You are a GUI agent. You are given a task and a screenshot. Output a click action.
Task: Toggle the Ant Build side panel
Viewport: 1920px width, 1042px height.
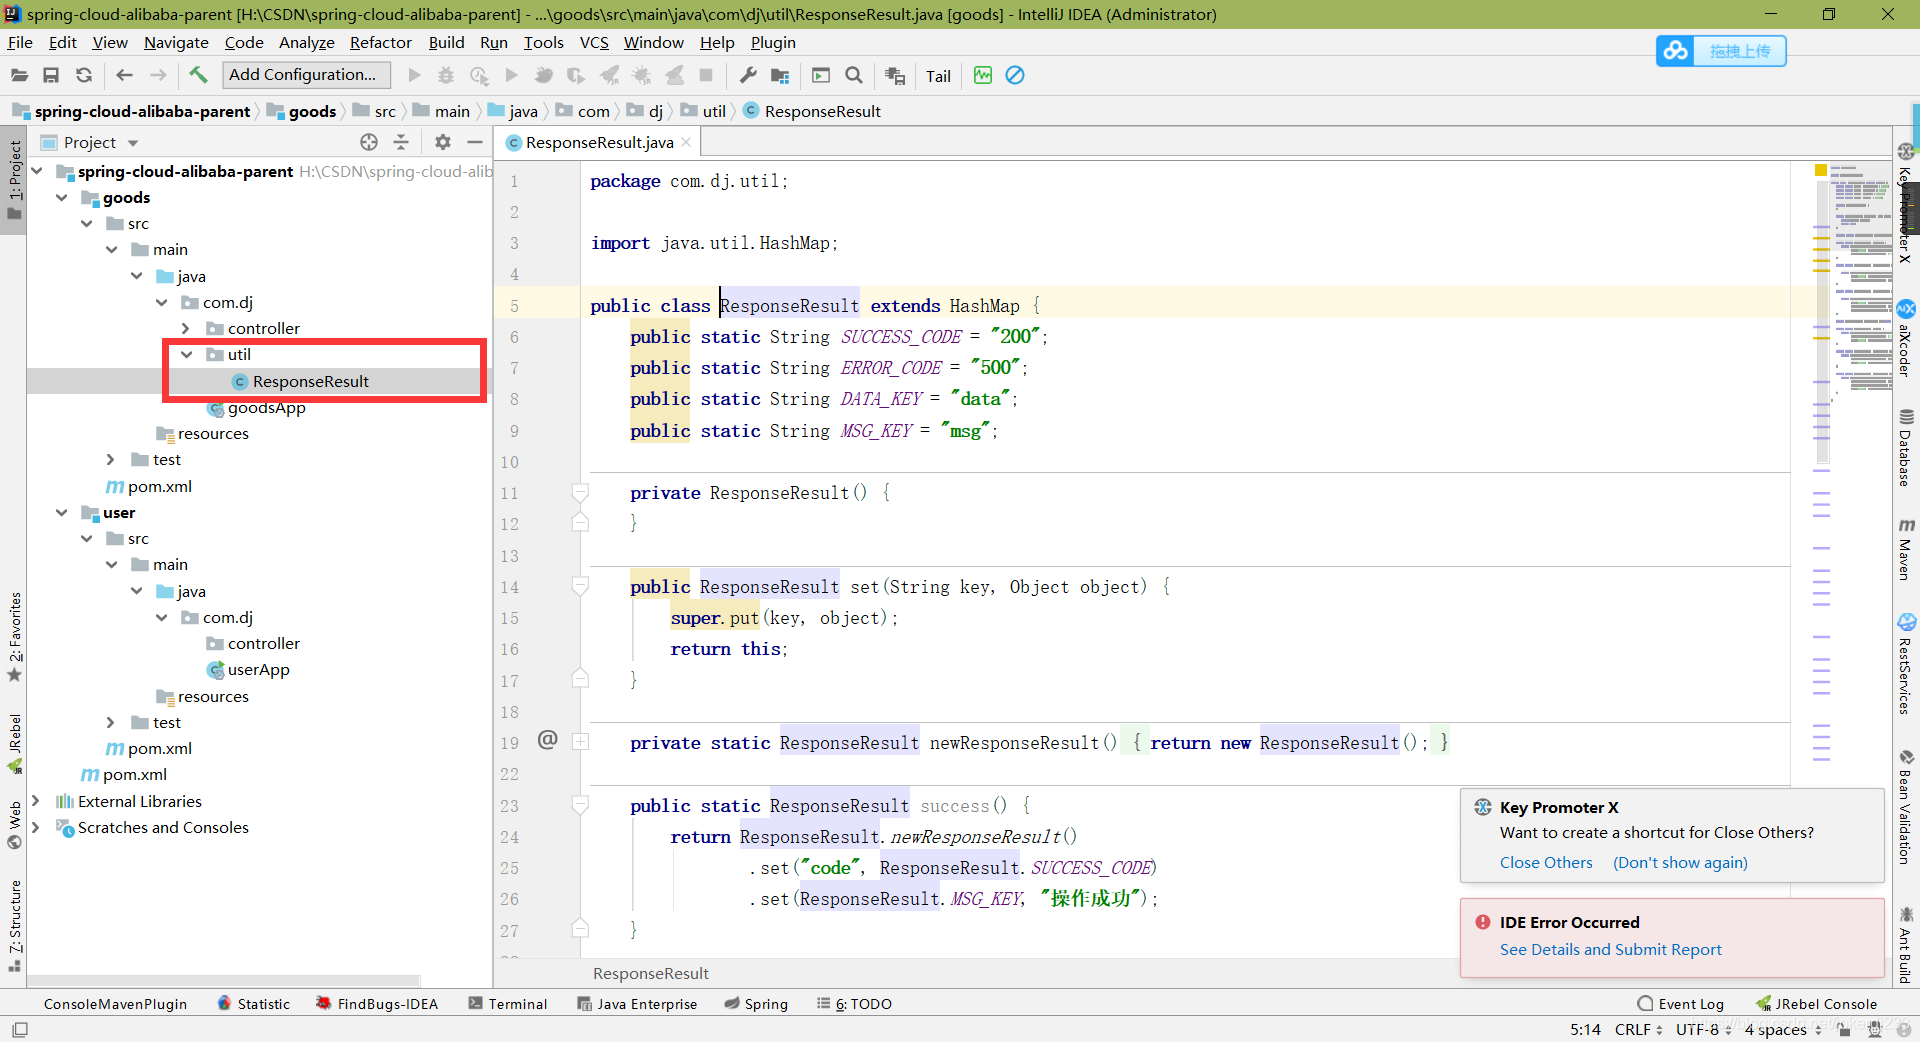coord(1906,944)
